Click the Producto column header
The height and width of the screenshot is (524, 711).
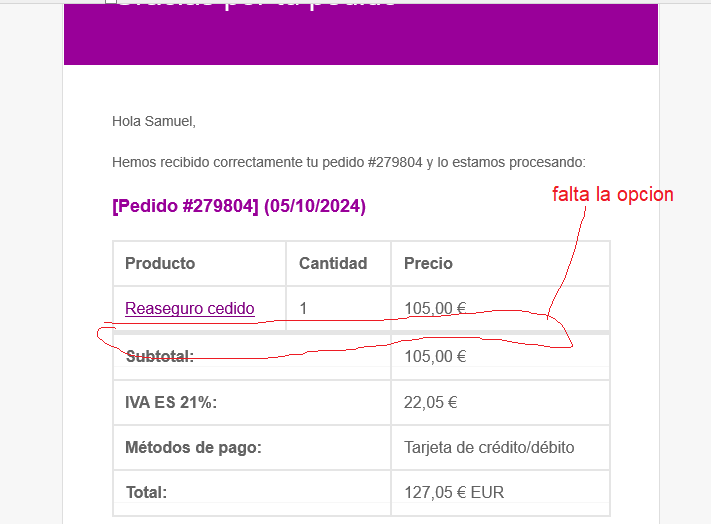[x=160, y=263]
